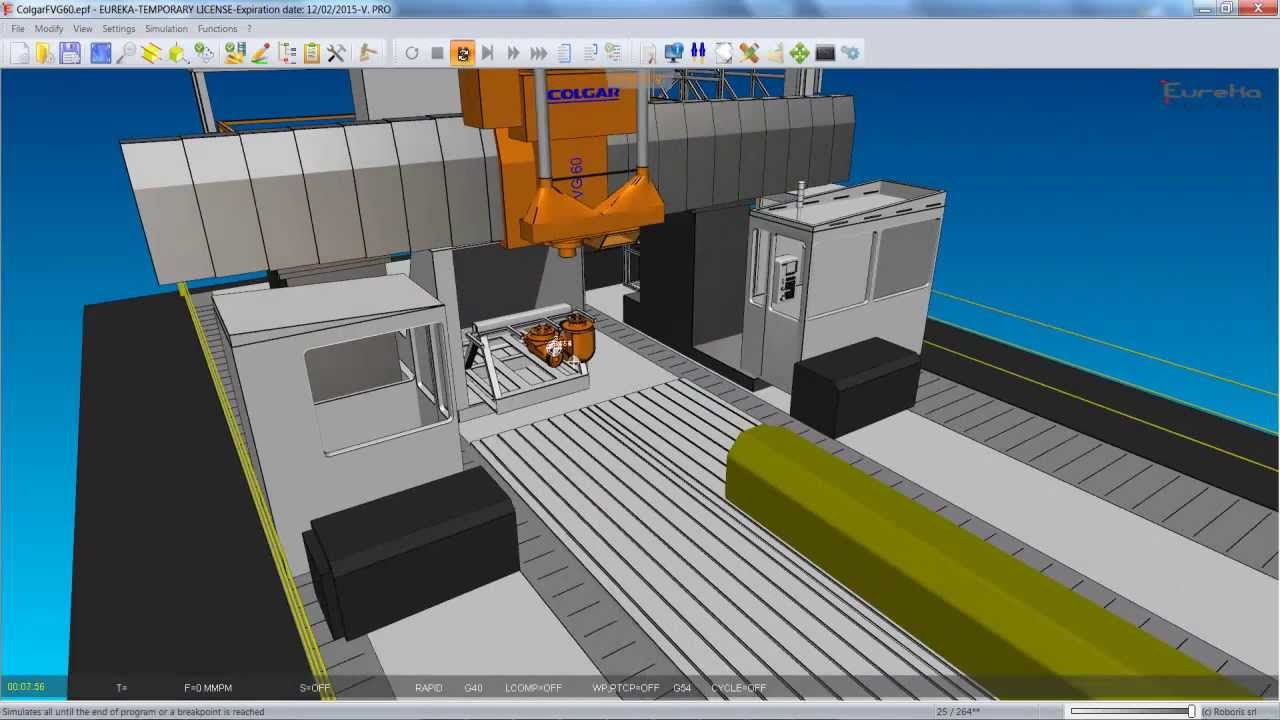1280x720 pixels.
Task: Click the elapsed time 00:07:56 readout
Action: 26,687
